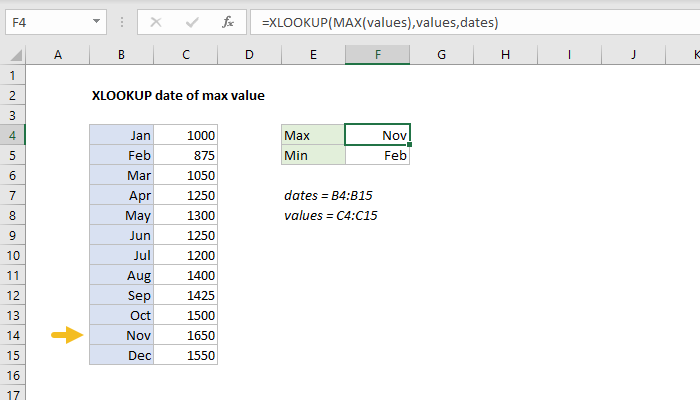Screen dimensions: 700x400
Task: Click inside the Name Box showing F4
Action: click(x=50, y=21)
